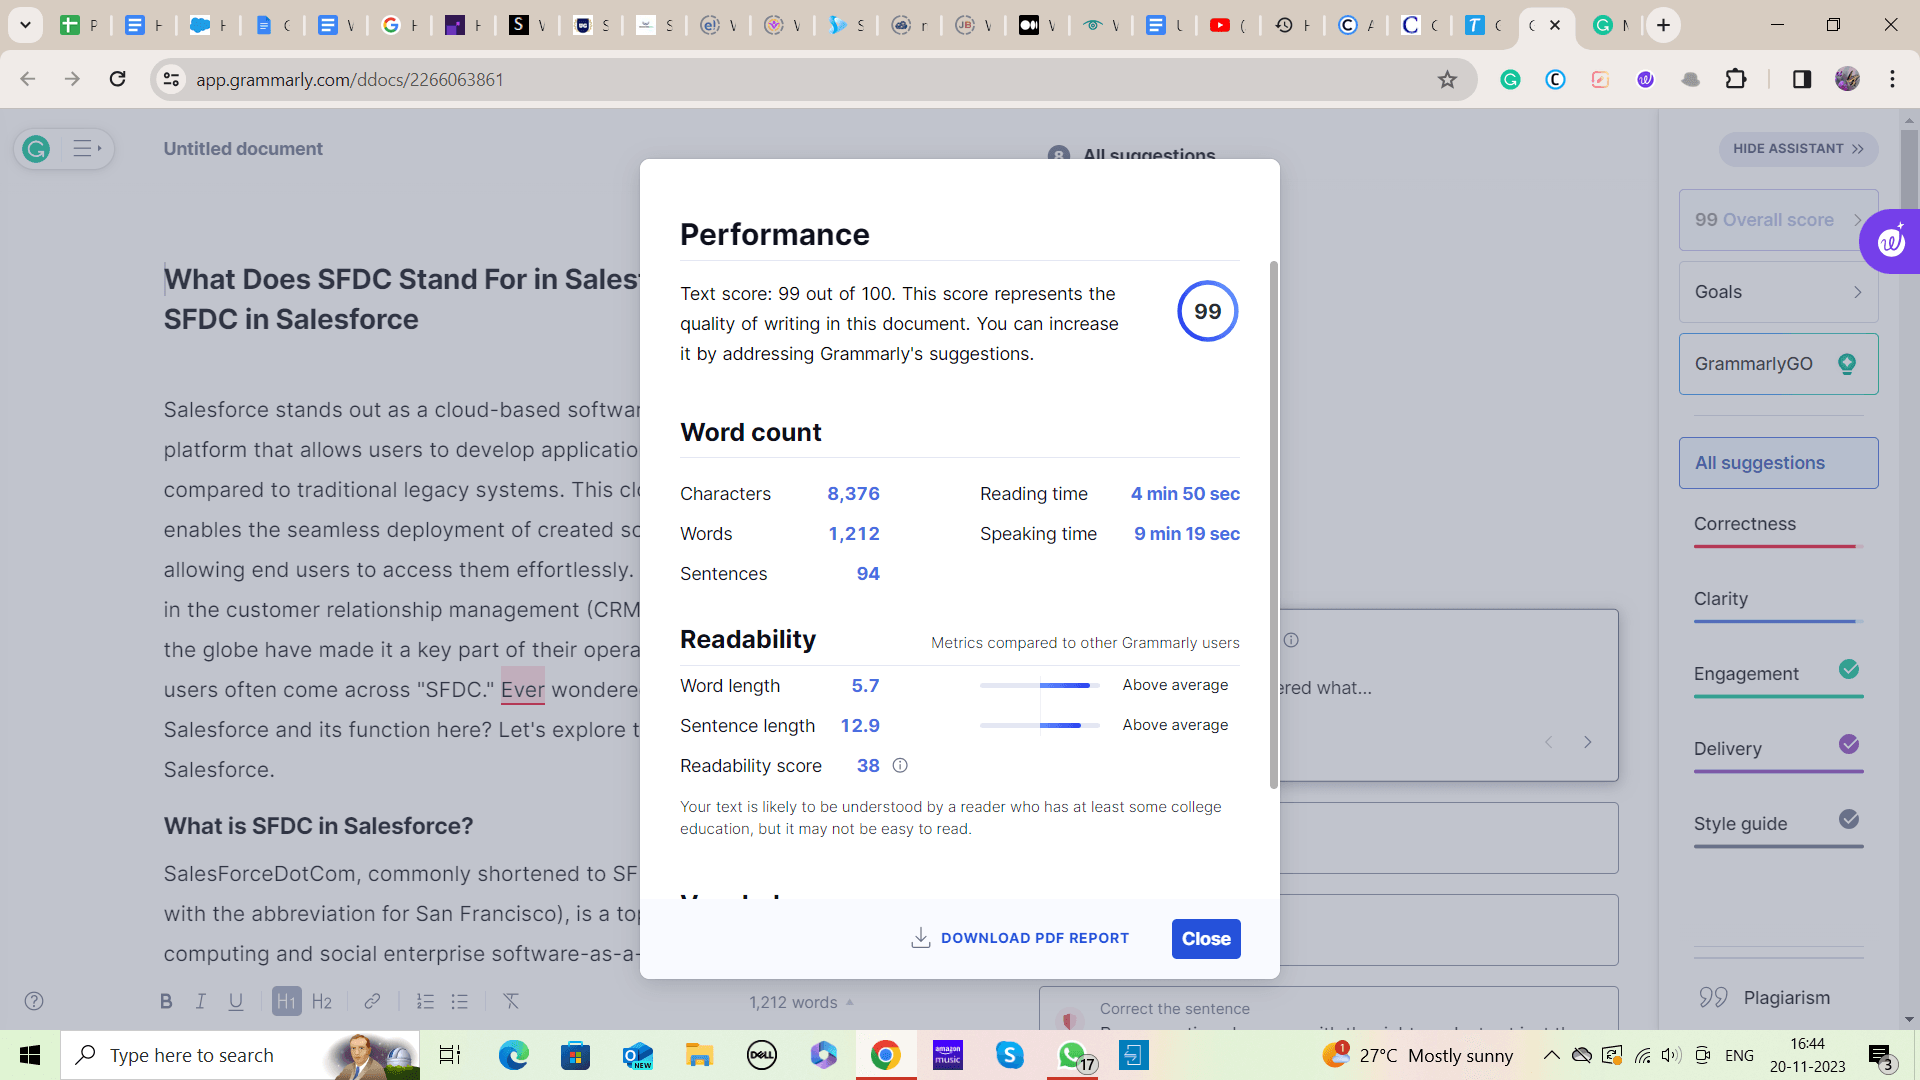Expand the Goals panel
This screenshot has height=1080, width=1920.
point(1778,292)
